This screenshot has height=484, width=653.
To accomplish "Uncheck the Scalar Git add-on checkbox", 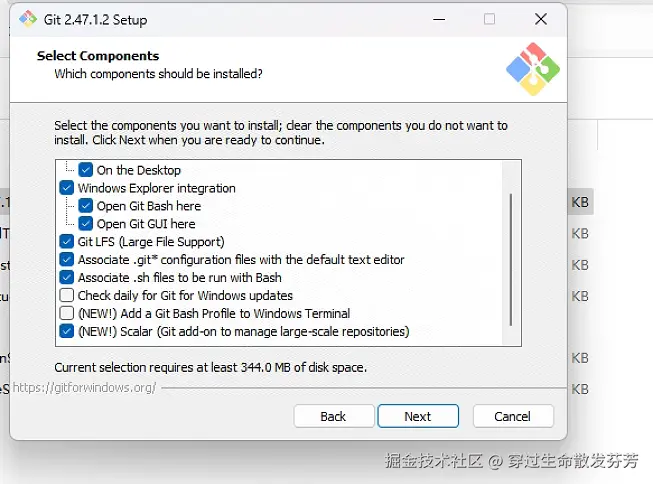I will [67, 332].
